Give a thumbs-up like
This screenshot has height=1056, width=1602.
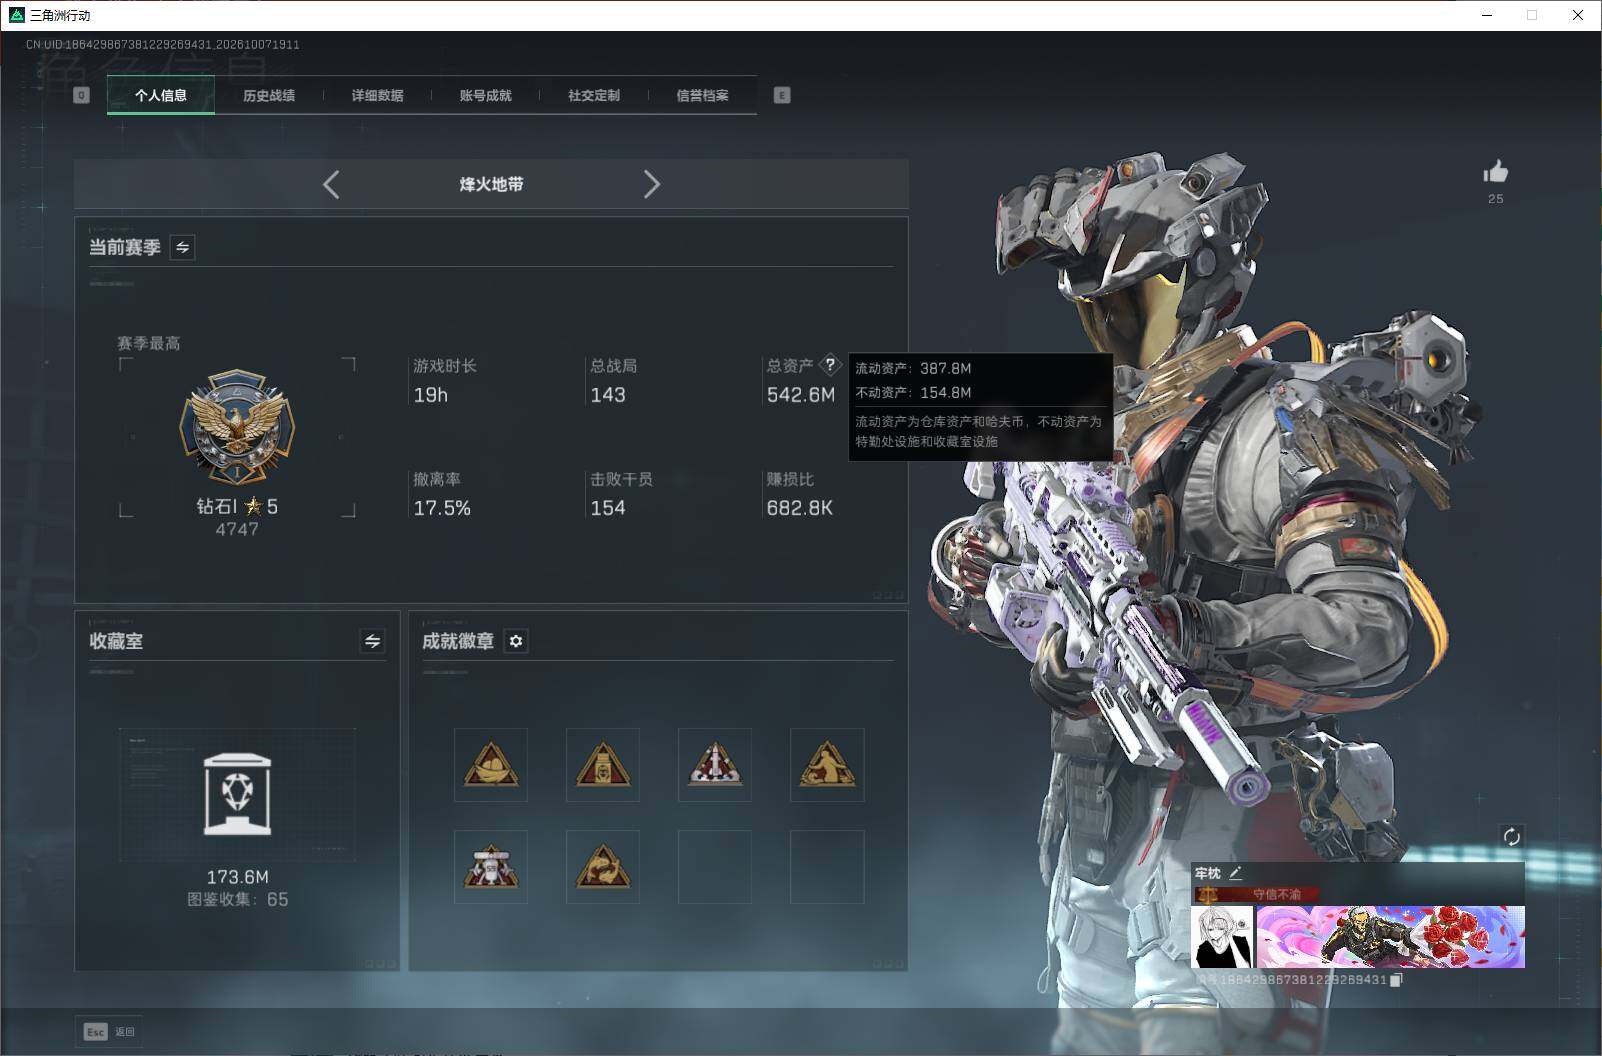pyautogui.click(x=1496, y=172)
